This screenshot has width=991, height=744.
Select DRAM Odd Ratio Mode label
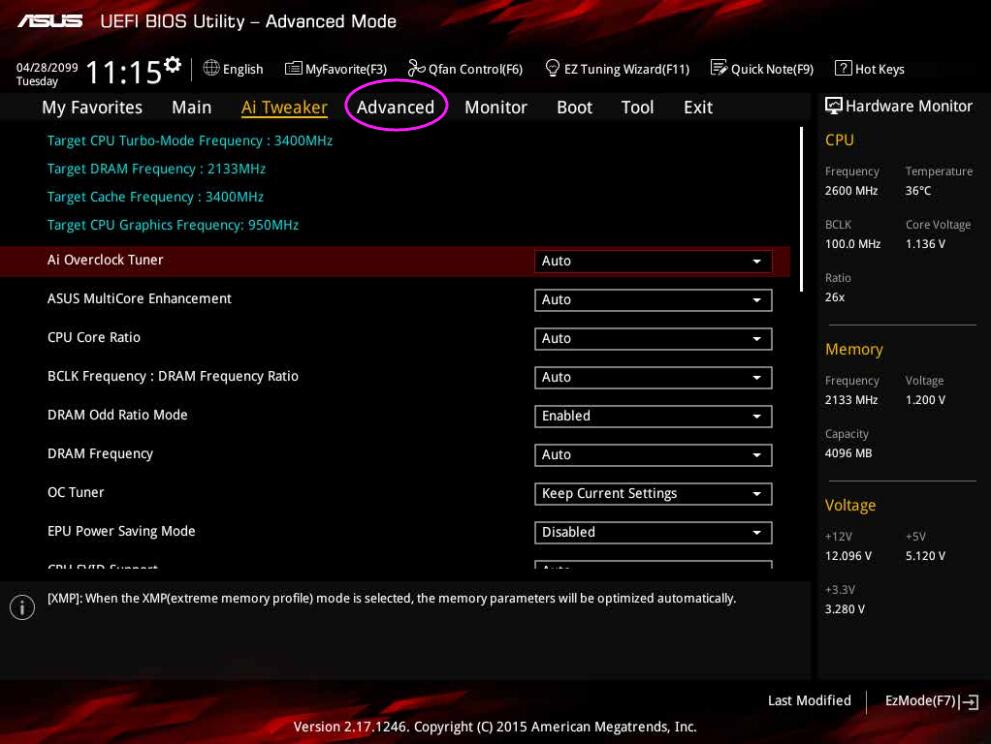tap(117, 415)
